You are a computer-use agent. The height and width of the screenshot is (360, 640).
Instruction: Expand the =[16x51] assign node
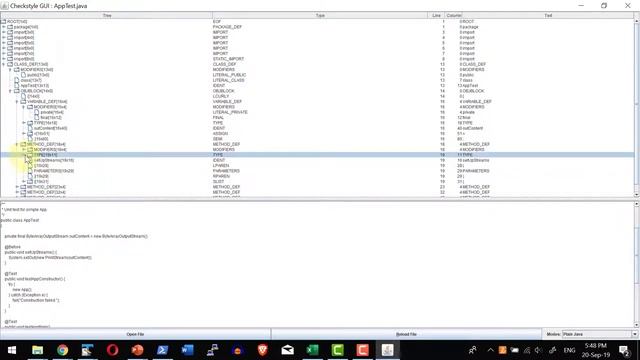pyautogui.click(x=24, y=133)
